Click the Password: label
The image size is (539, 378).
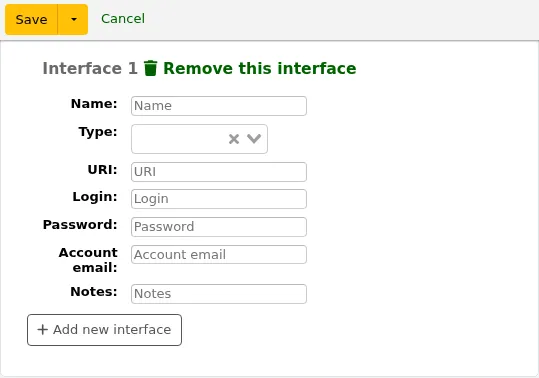point(80,225)
